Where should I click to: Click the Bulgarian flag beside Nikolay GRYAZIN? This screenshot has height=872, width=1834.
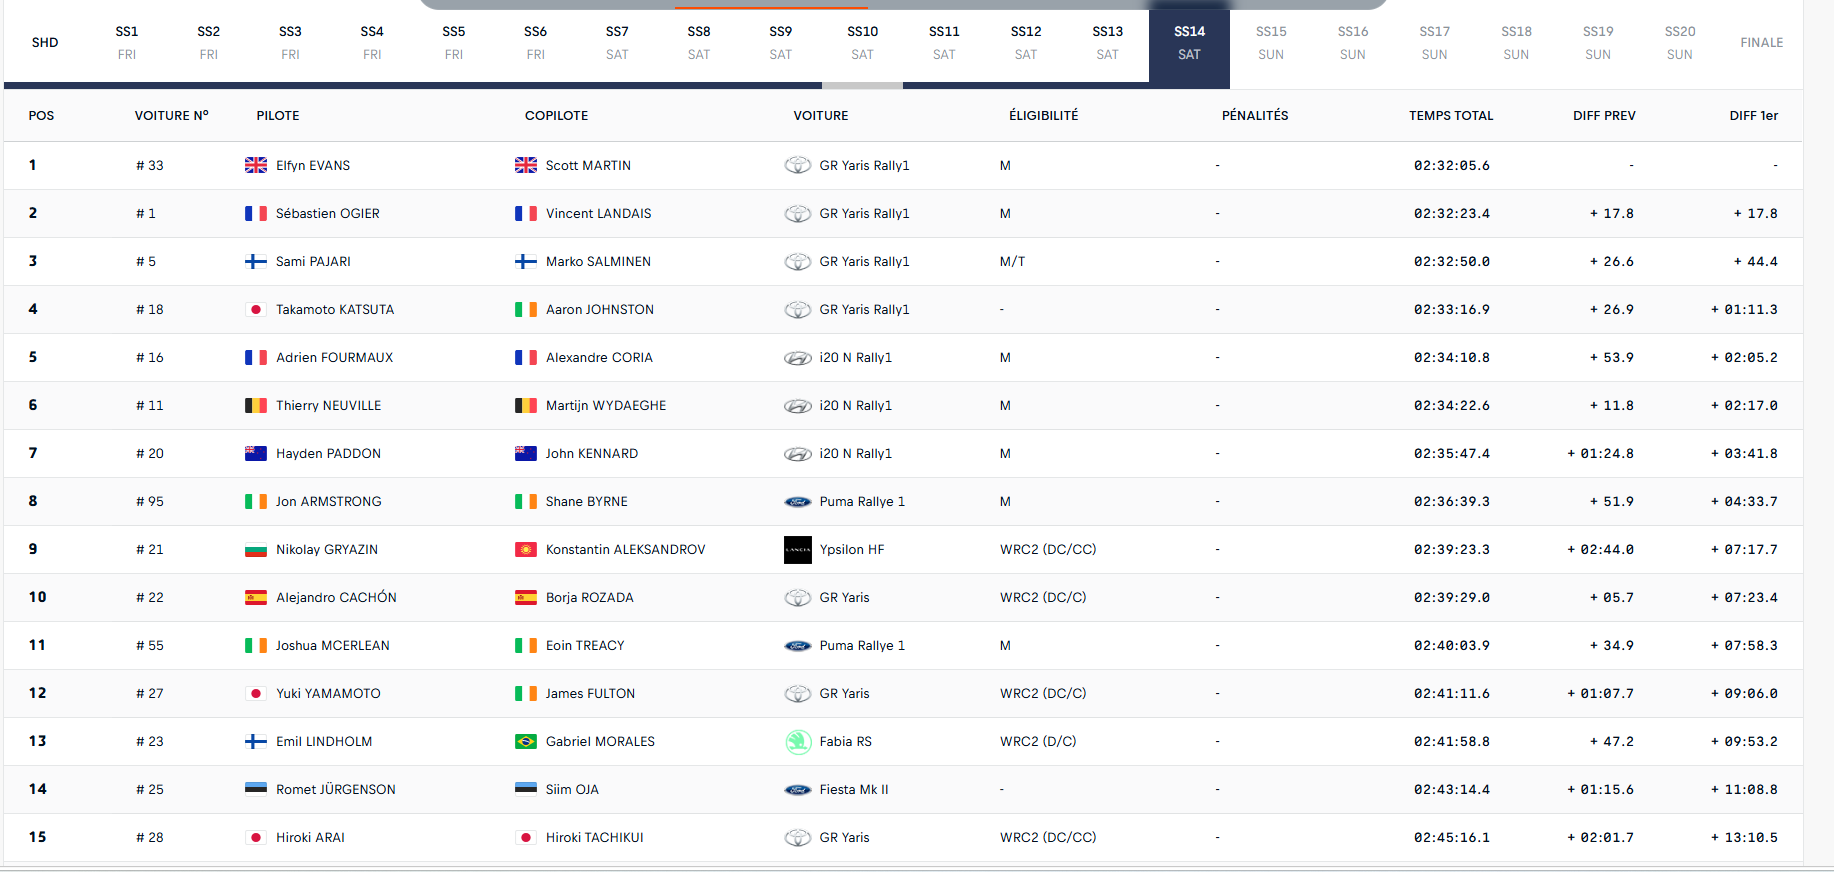[256, 549]
